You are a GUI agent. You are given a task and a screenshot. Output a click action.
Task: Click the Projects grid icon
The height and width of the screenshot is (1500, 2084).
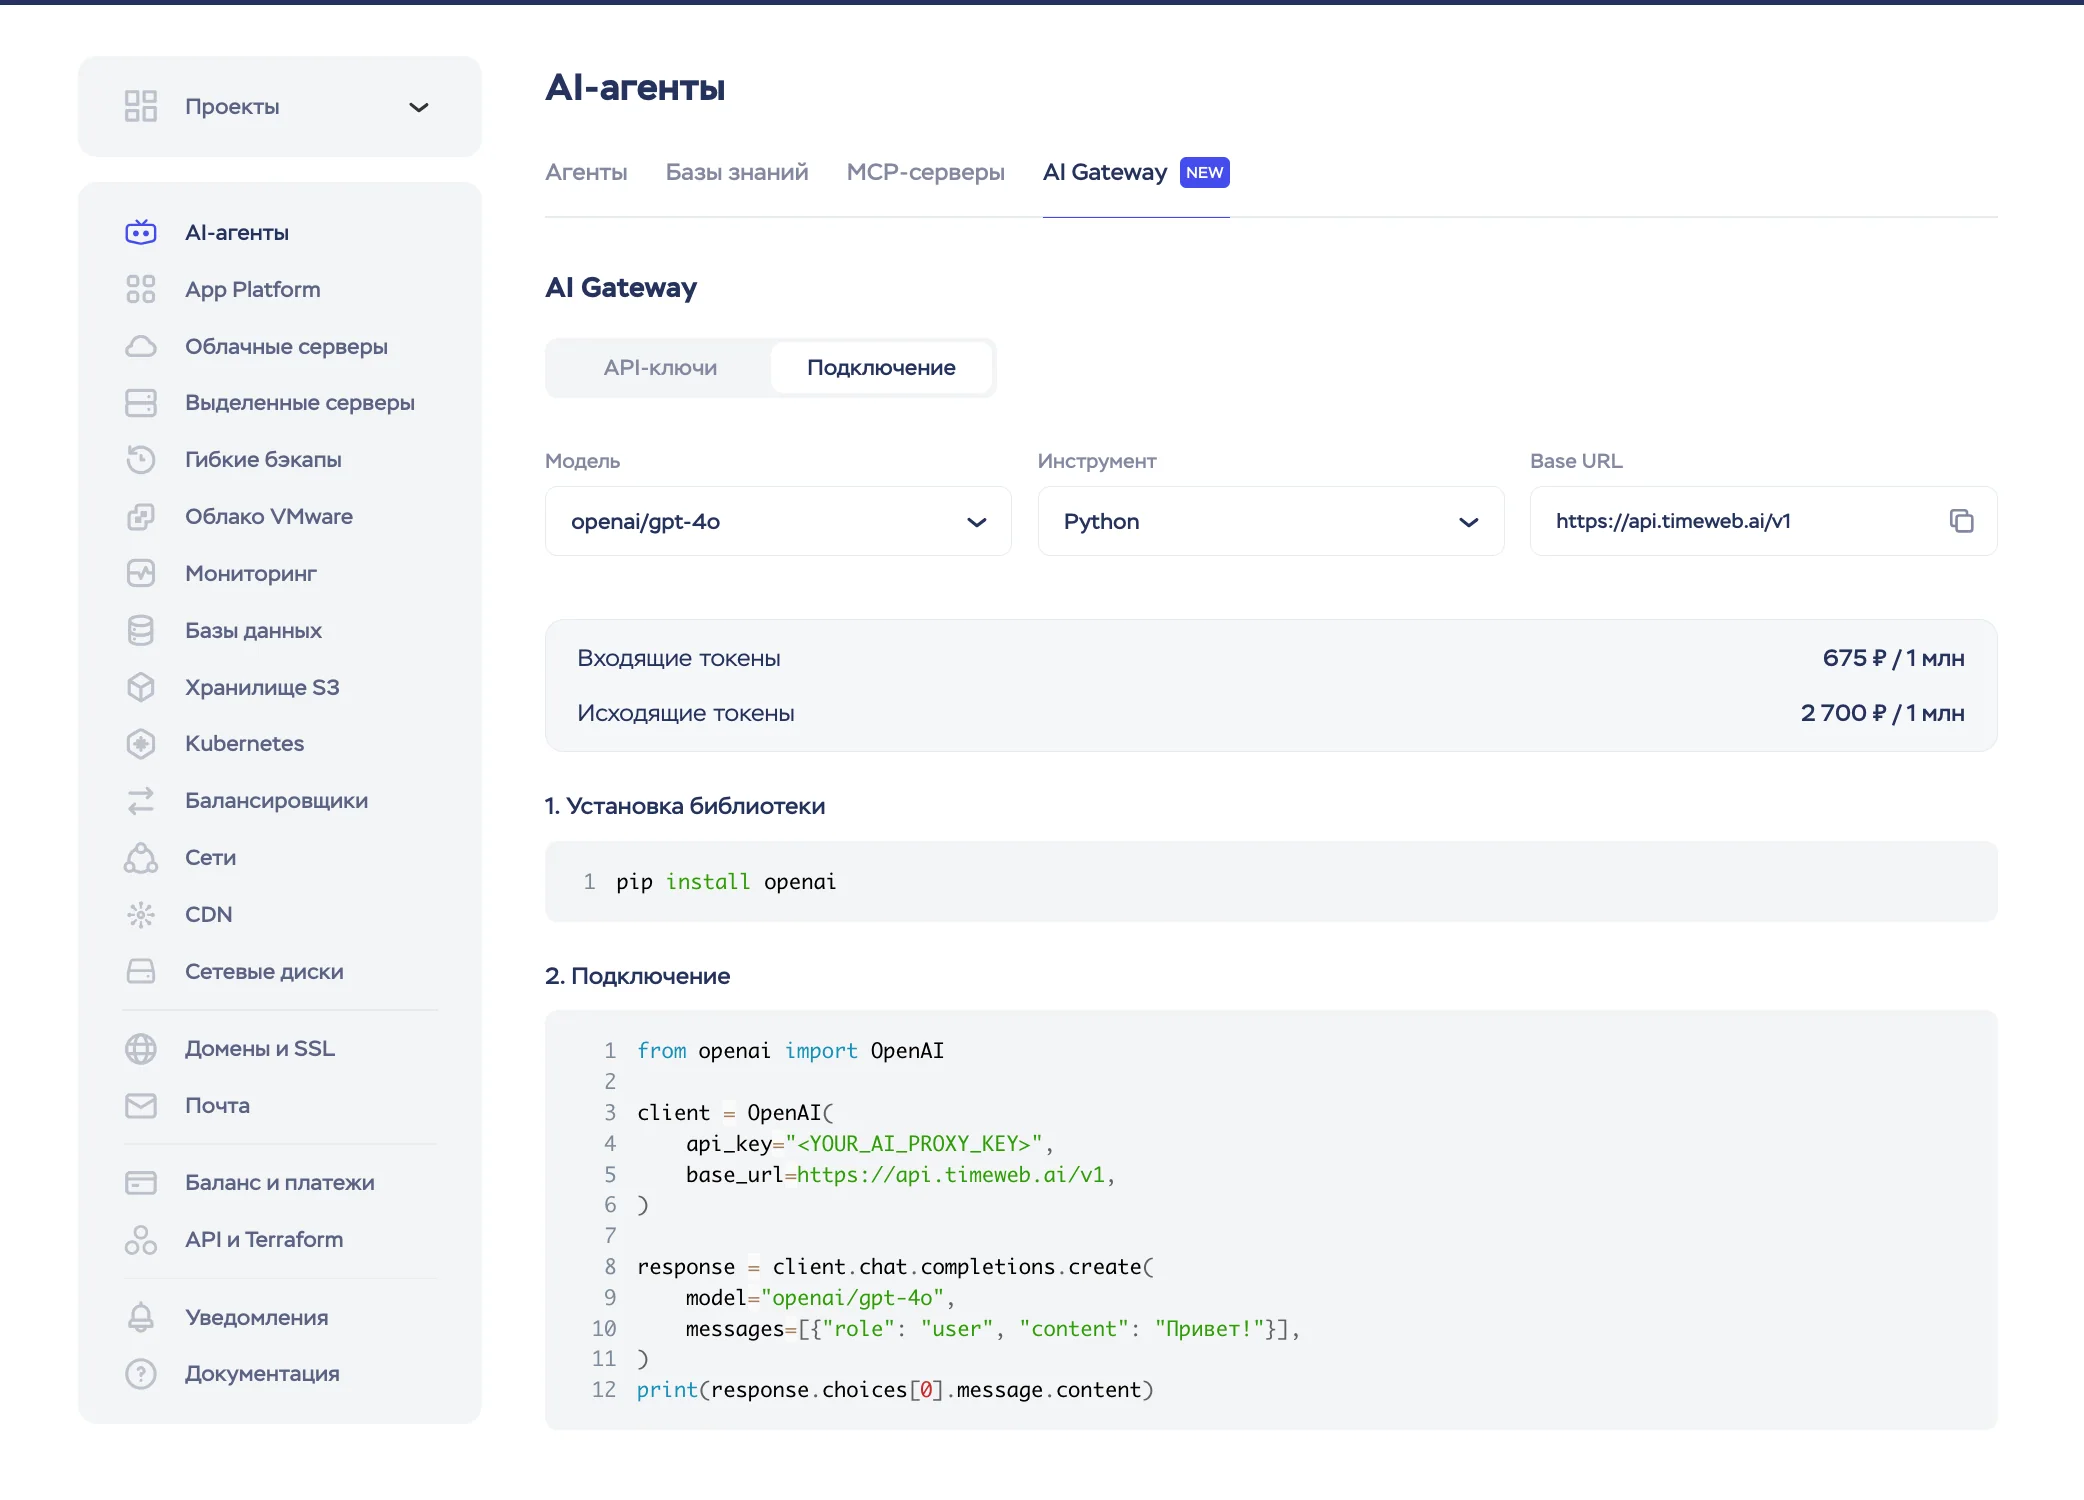pos(141,106)
